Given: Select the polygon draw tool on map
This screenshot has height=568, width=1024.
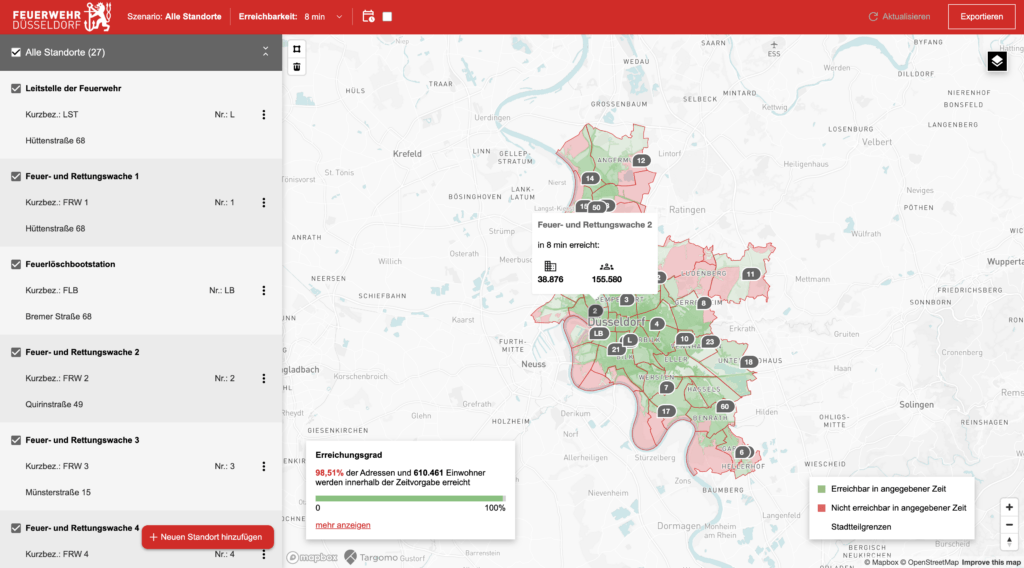Looking at the screenshot, I should (296, 49).
